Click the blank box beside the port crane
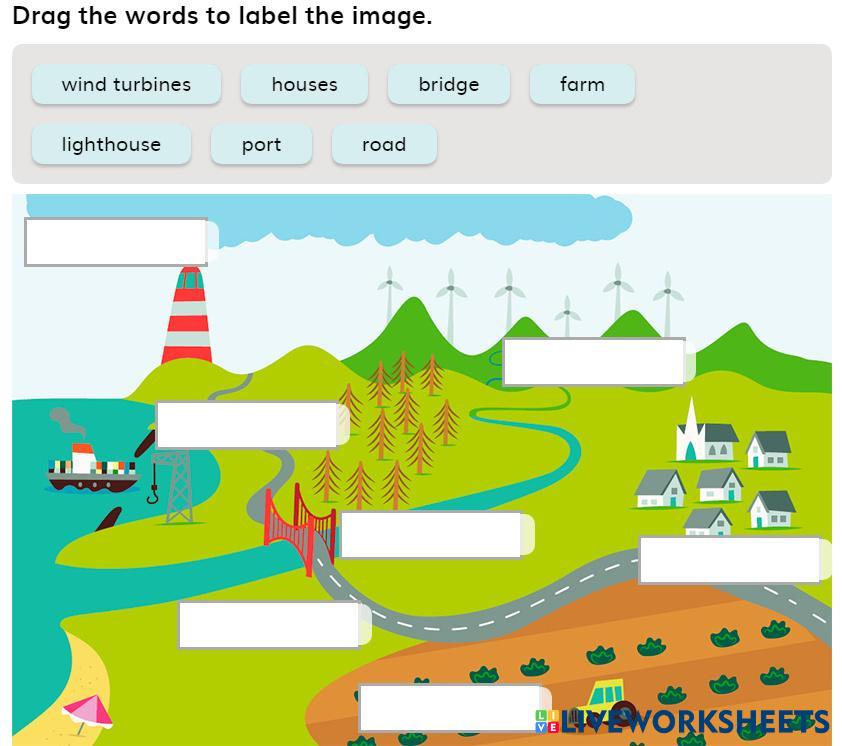 (x=247, y=425)
